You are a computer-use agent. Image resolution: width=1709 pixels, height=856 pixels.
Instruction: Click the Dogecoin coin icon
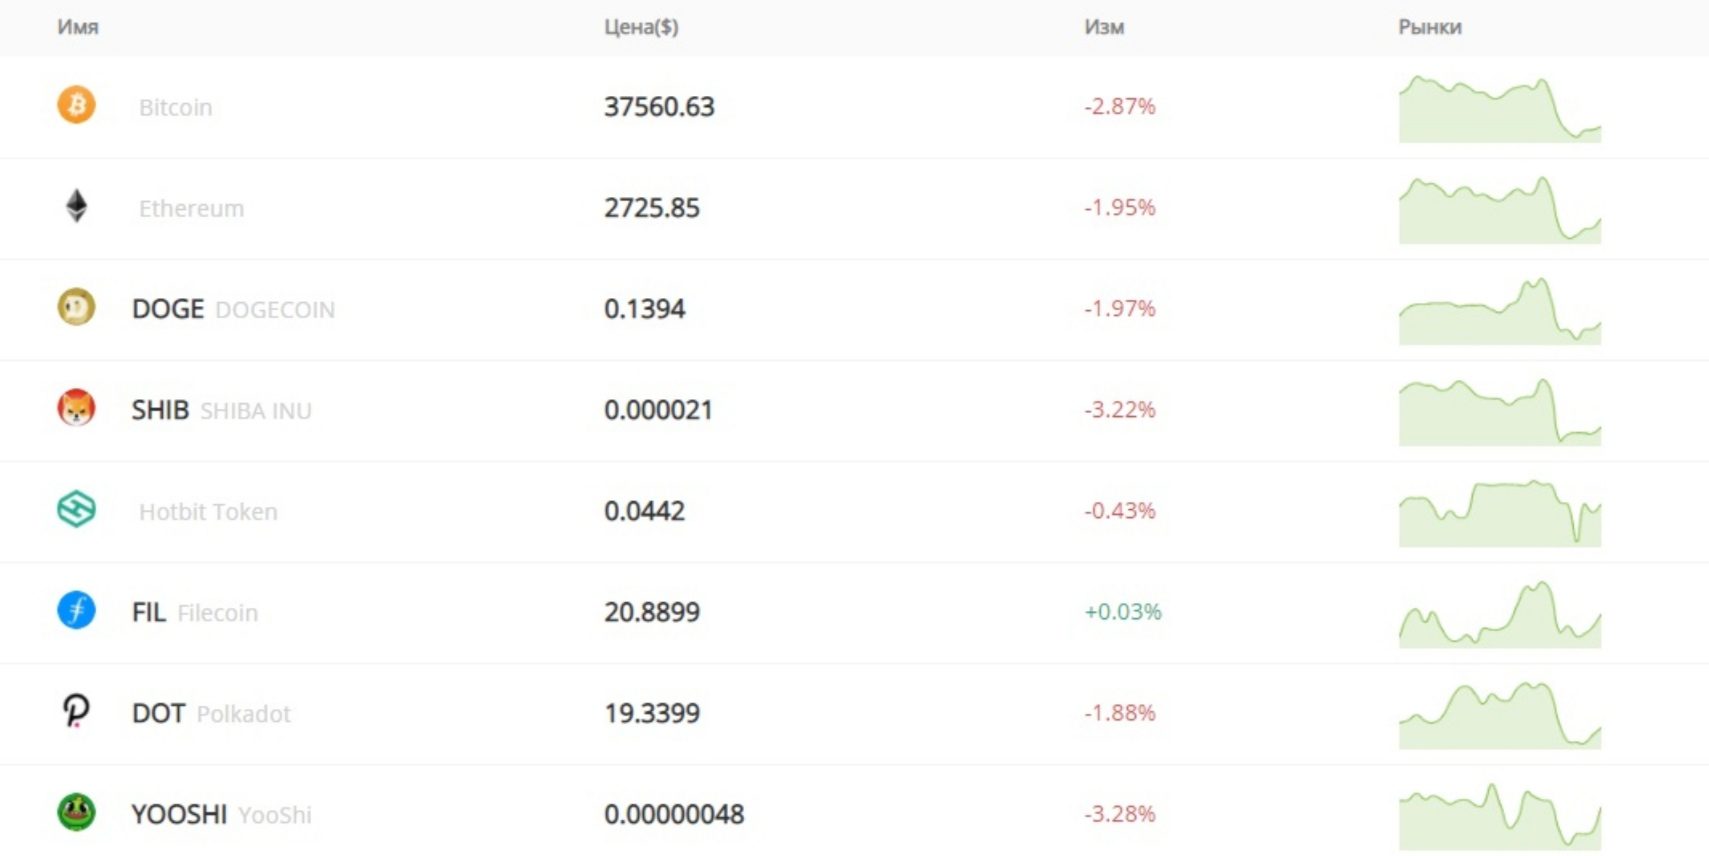coord(76,307)
